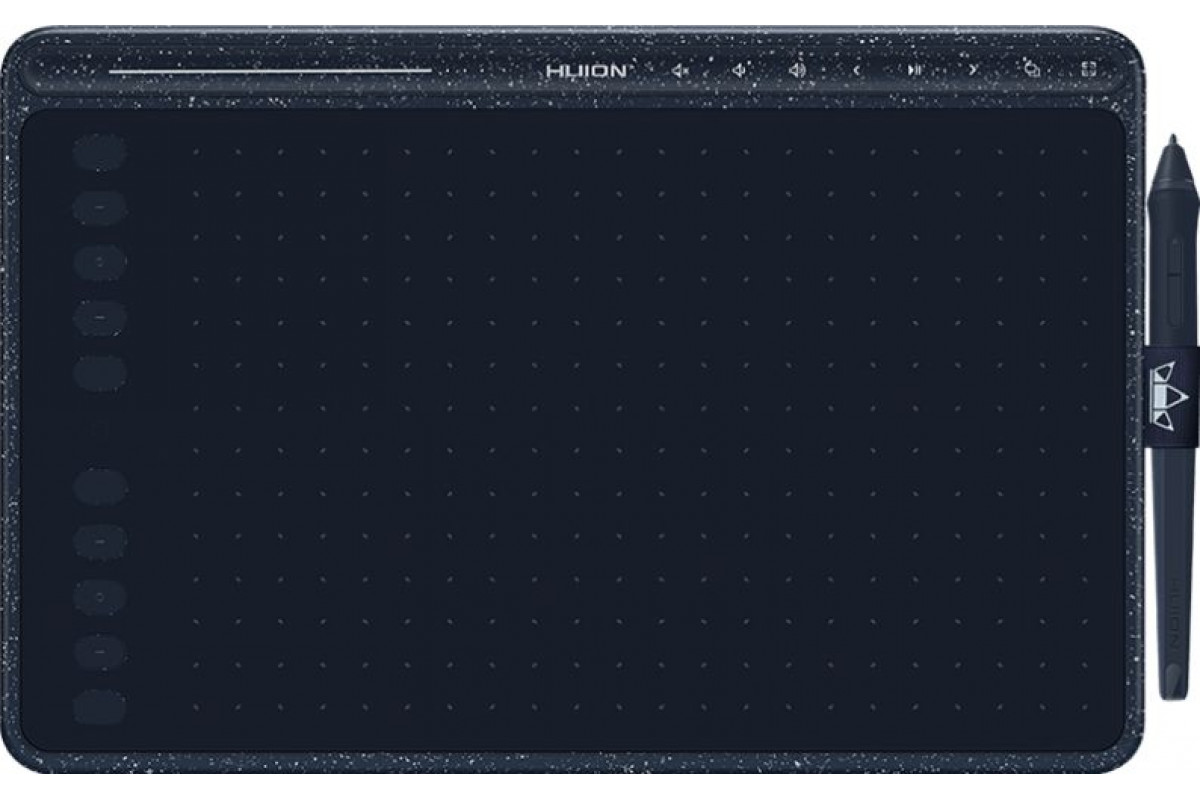Screen dimensions: 1200x800
Task: Tap the four-corner fullscreen icon
Action: coord(1090,70)
